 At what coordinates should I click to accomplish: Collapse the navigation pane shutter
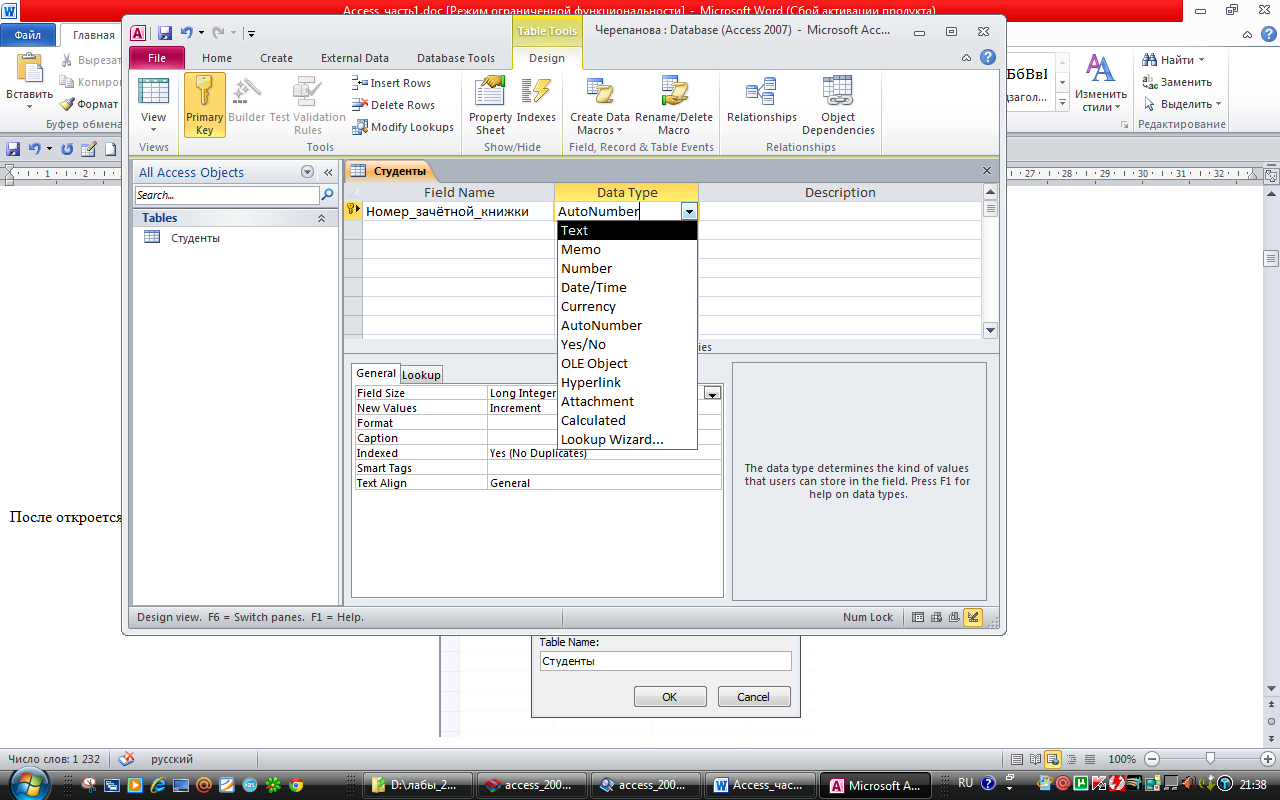[327, 172]
